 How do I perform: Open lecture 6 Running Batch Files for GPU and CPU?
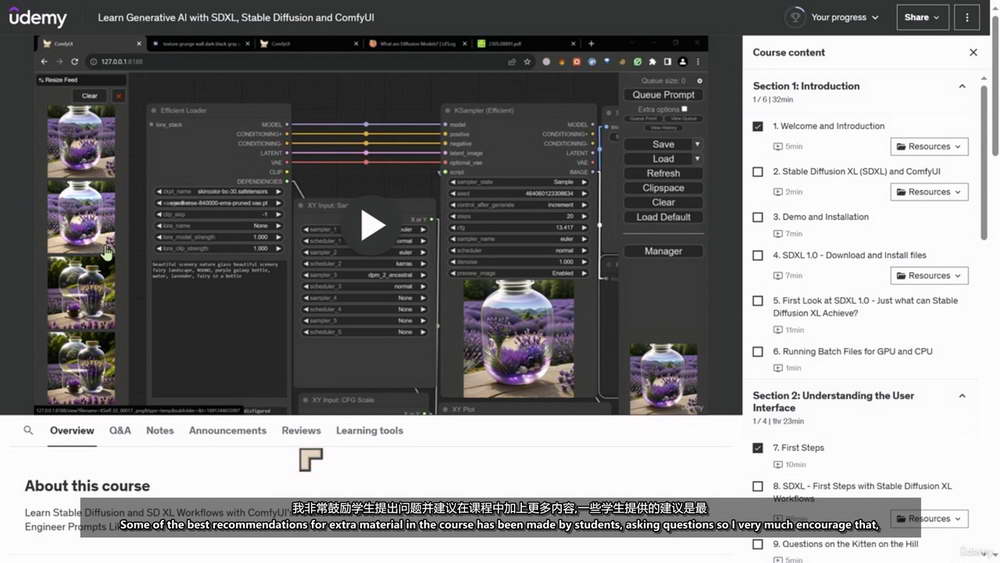(x=853, y=351)
